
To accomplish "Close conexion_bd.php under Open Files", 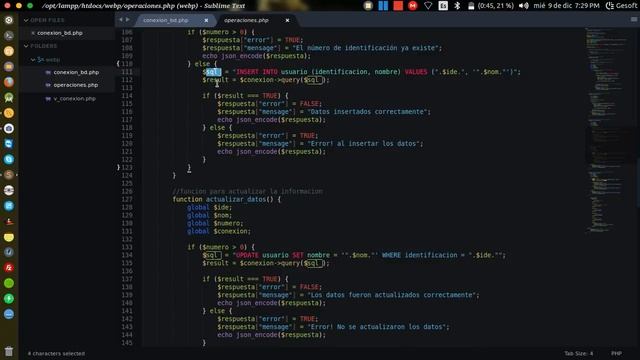I will click(33, 33).
